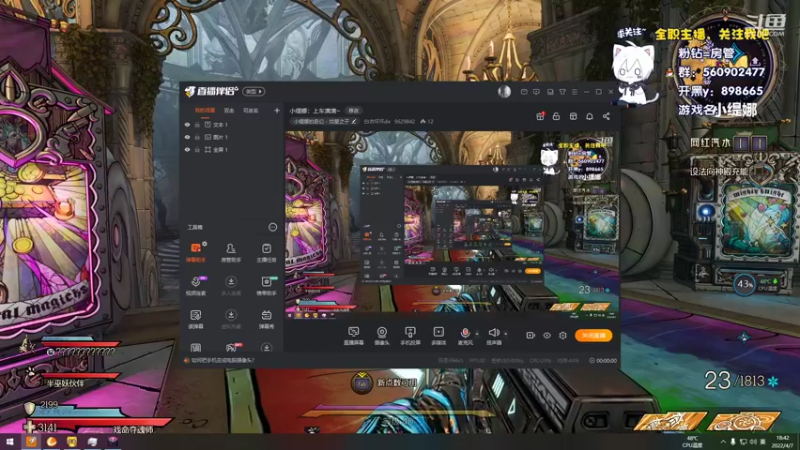
Task: Open the PK tool in the toolbox
Action: click(231, 347)
